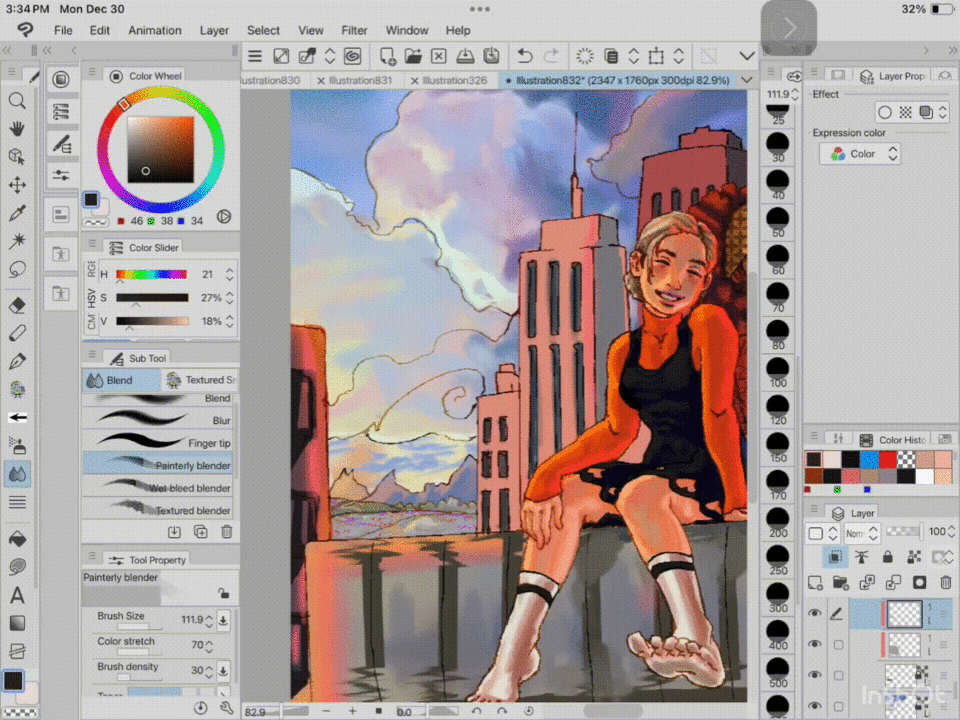Toggle Clip to Layer Below
The image size is (960, 720).
(x=833, y=558)
